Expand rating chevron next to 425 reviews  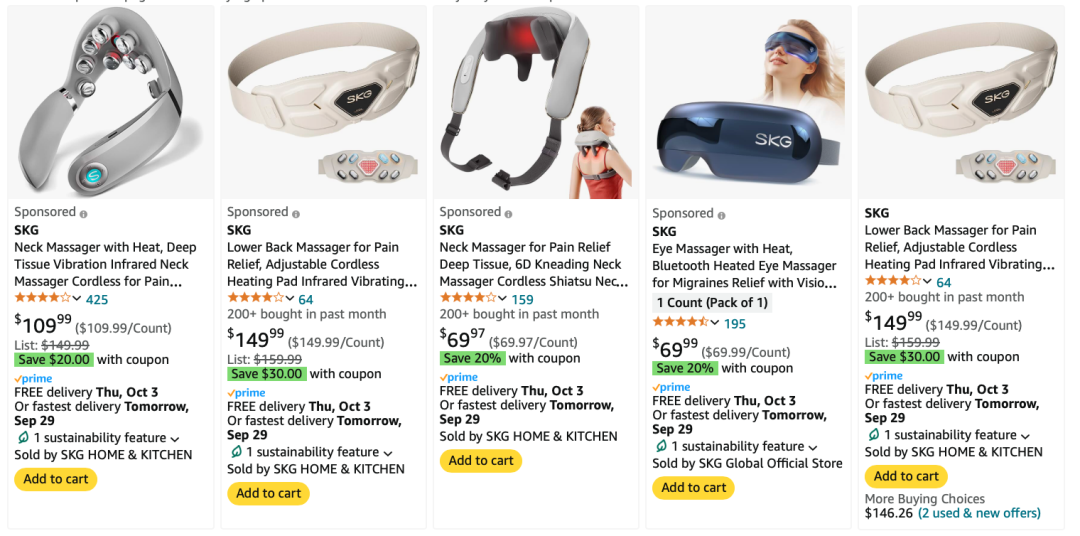click(x=76, y=299)
